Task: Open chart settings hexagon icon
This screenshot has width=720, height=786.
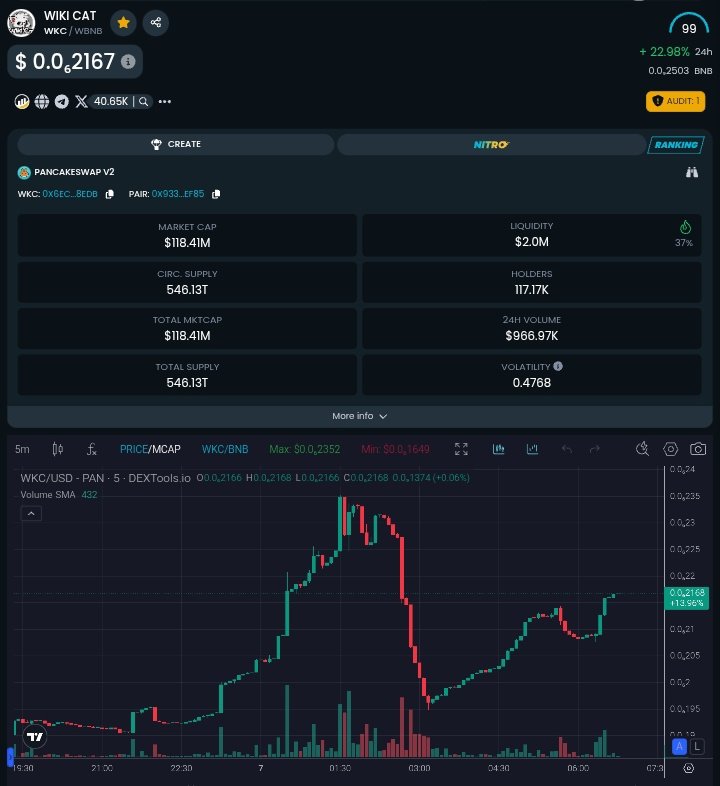Action: pyautogui.click(x=670, y=449)
